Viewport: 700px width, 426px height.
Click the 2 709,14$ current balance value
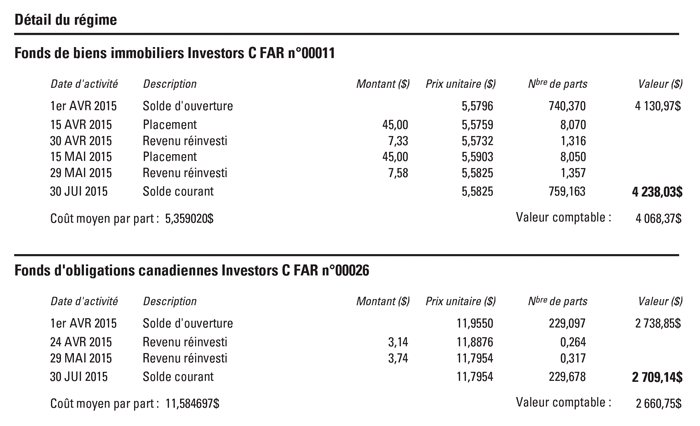coord(657,377)
